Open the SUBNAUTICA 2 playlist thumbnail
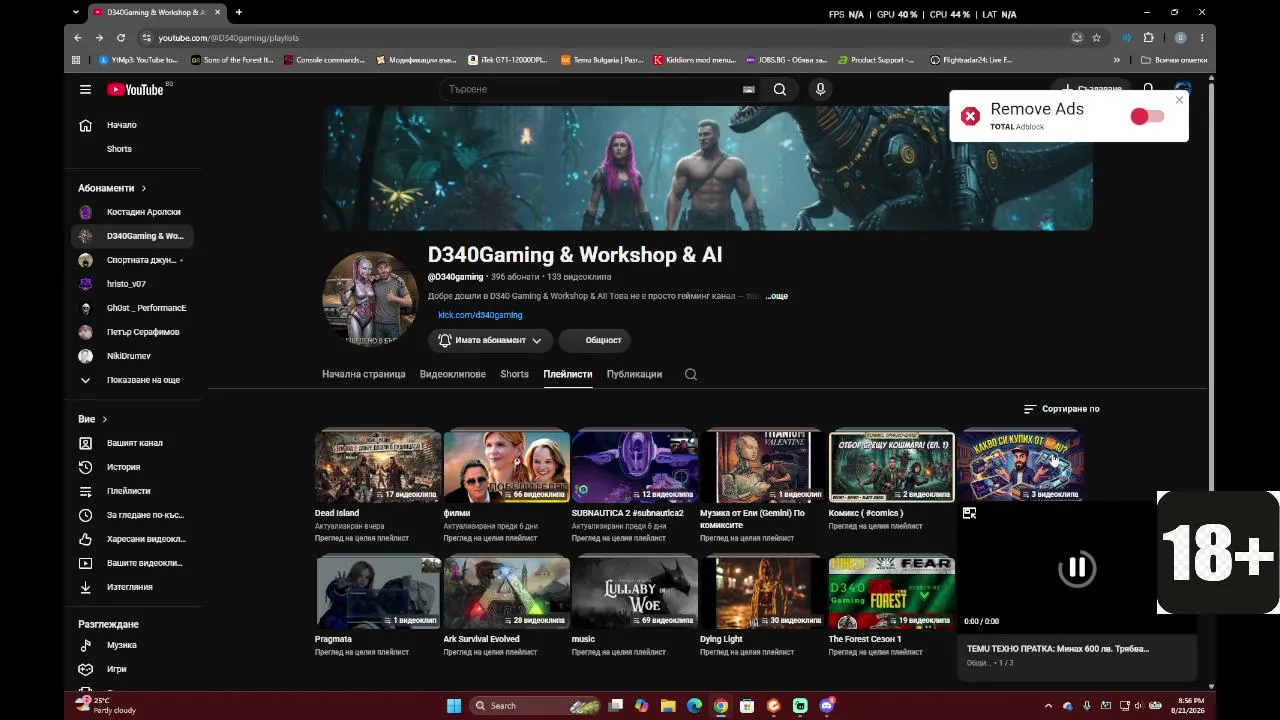 tap(635, 466)
